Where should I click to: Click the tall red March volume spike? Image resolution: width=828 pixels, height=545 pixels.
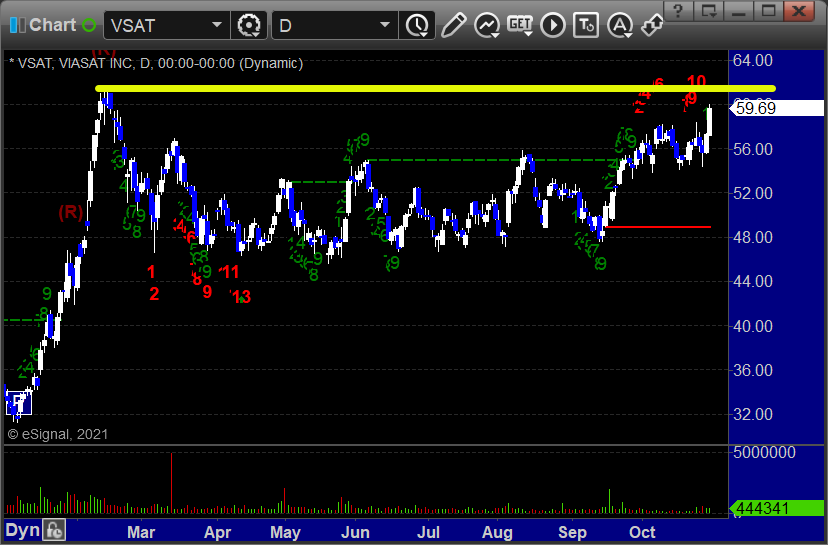171,483
